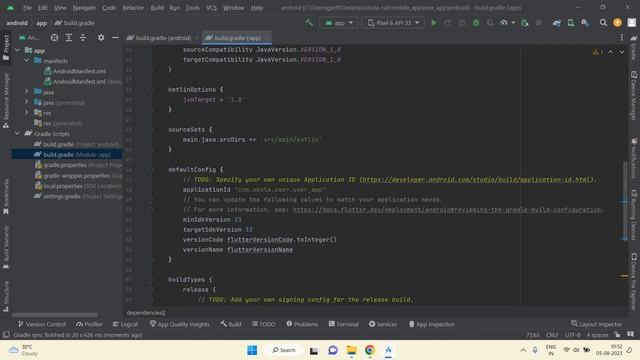Image resolution: width=640 pixels, height=360 pixels.
Task: Toggle Project tool window button
Action: 6,47
